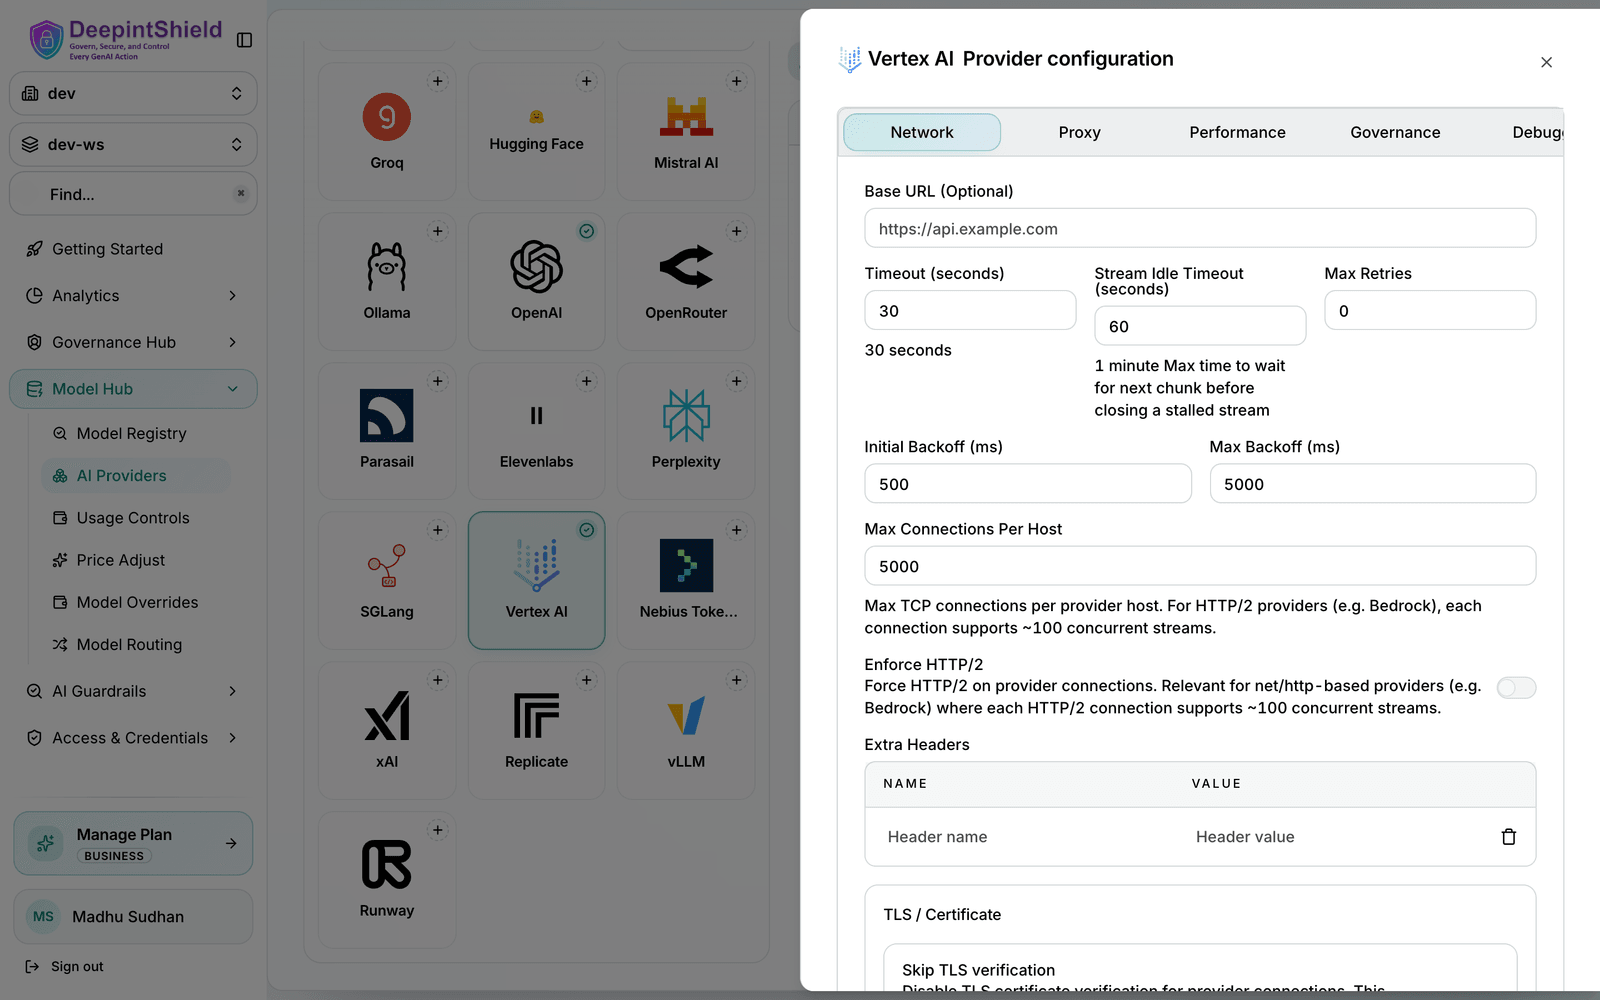Click the Vertex AI provider card
Image resolution: width=1600 pixels, height=1000 pixels.
[536, 580]
